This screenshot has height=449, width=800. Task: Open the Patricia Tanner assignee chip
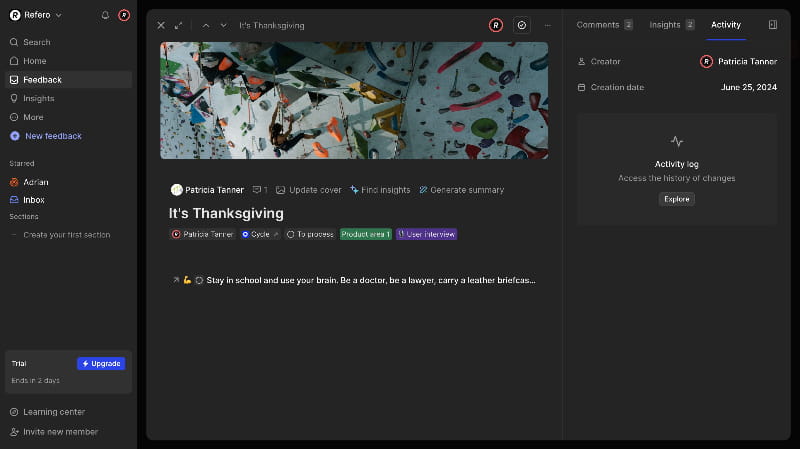[x=203, y=234]
